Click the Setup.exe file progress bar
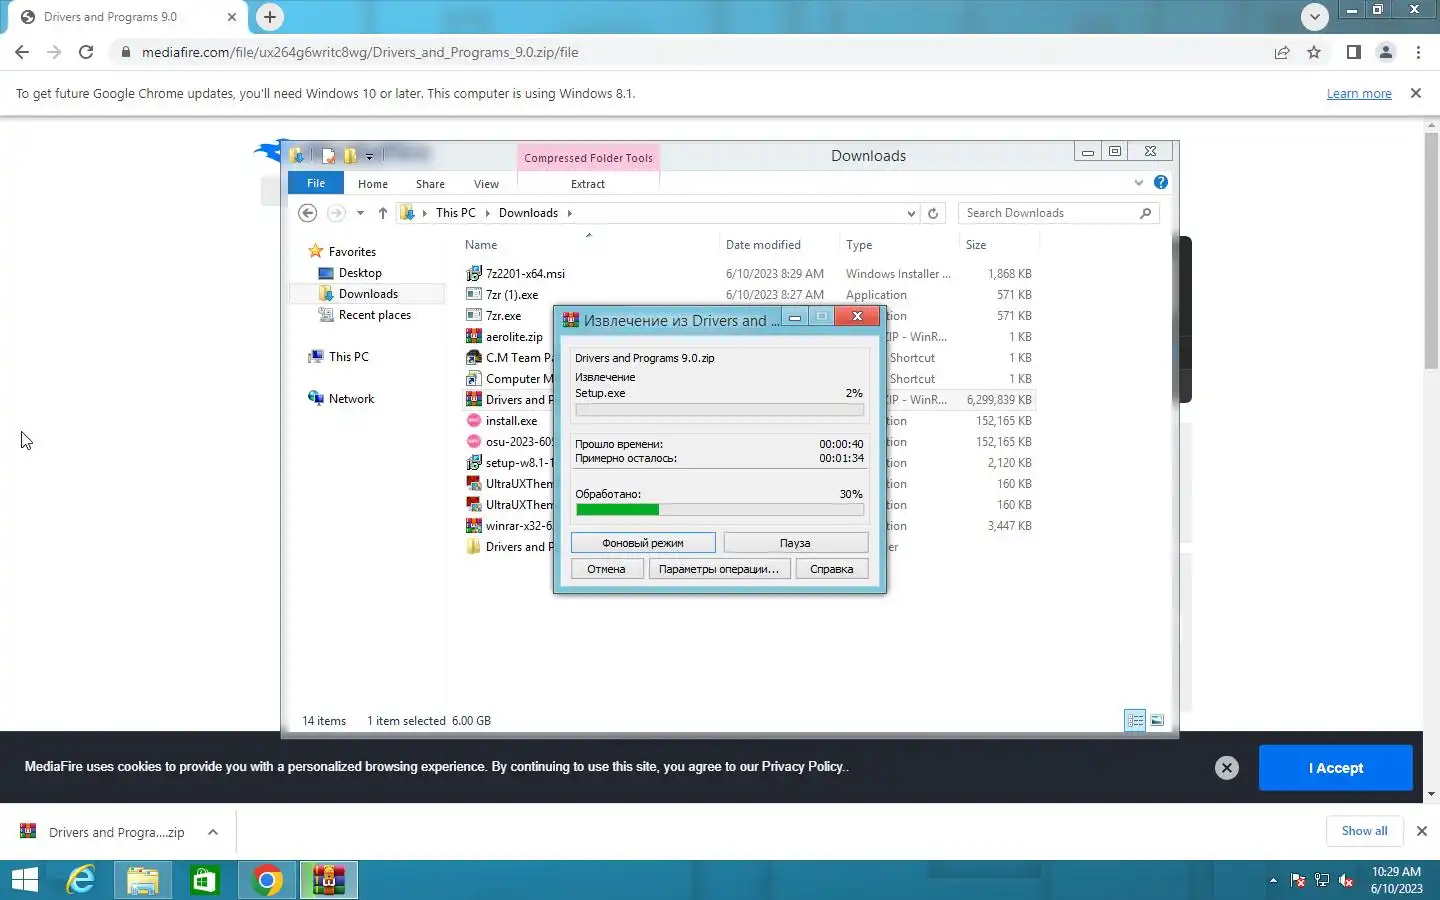 tap(719, 409)
